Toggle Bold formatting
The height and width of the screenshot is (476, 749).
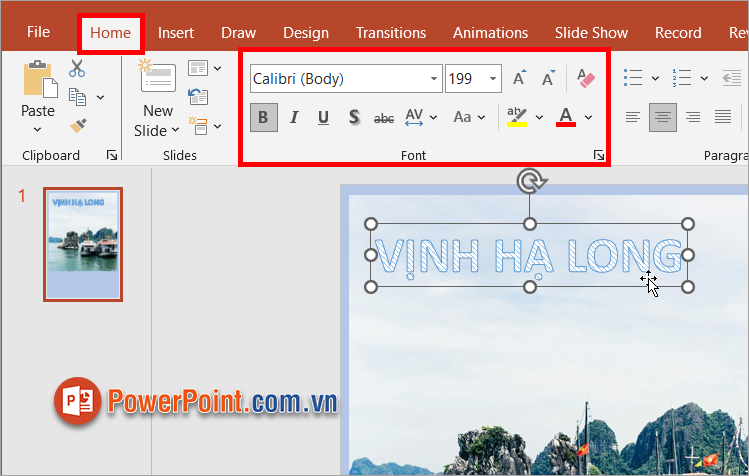(x=263, y=117)
